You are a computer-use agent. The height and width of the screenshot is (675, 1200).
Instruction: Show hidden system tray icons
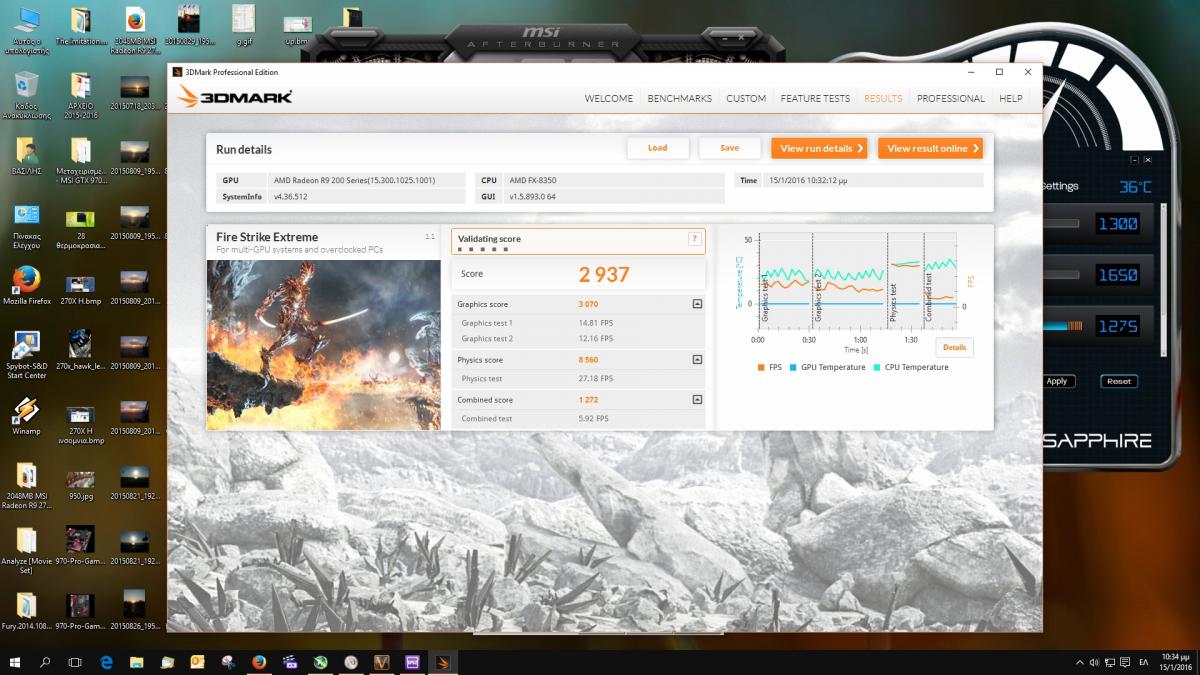(1078, 662)
